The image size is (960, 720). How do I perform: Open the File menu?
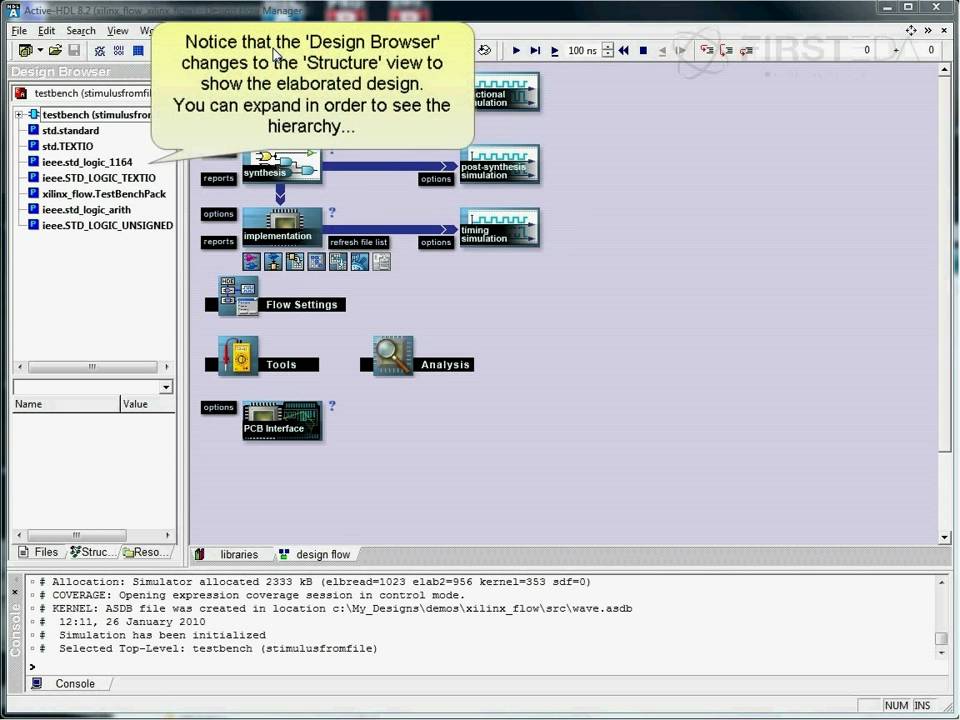tap(19, 31)
